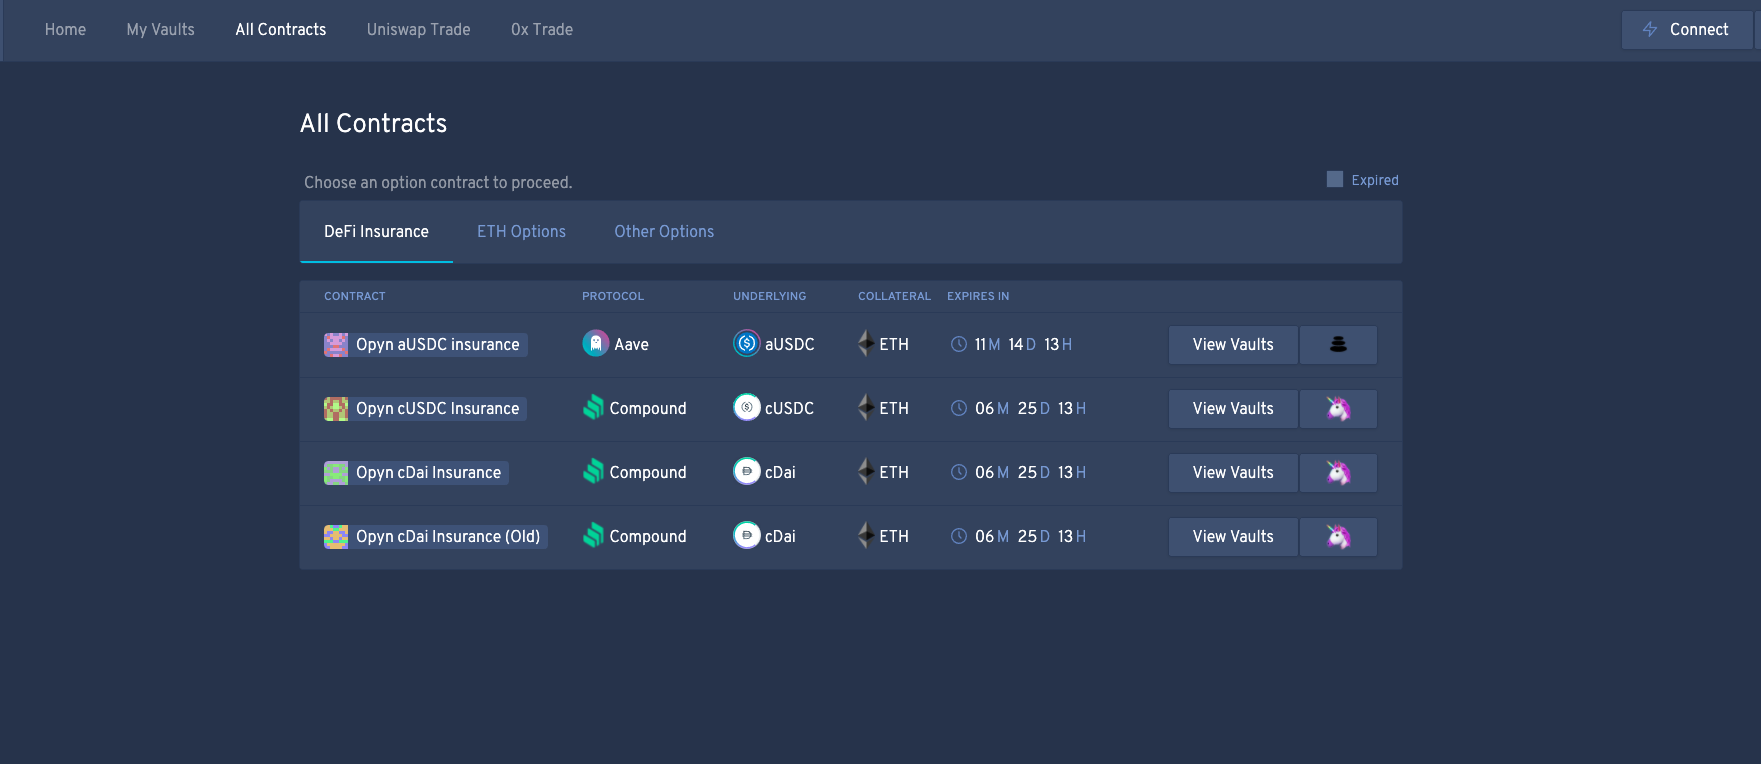Viewport: 1761px width, 764px height.
Task: Click the CONTRACT column header
Action: (x=355, y=296)
